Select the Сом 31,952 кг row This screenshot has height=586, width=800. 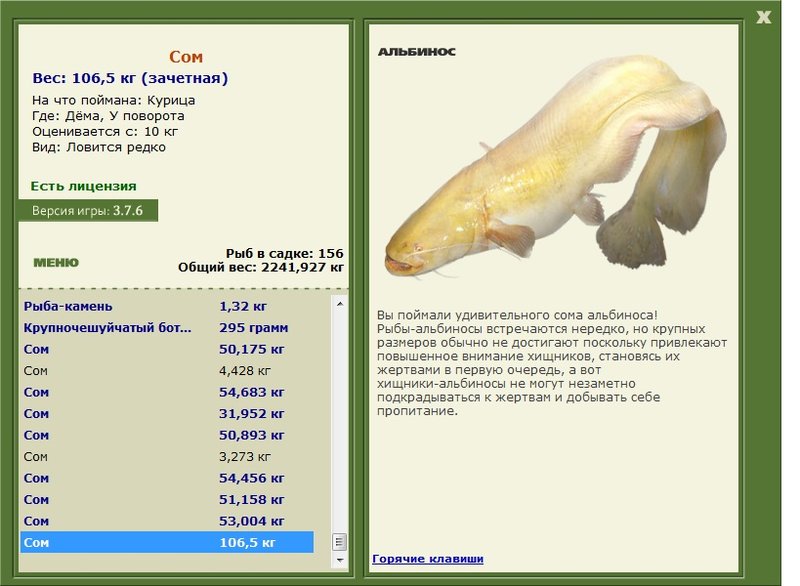coord(167,414)
